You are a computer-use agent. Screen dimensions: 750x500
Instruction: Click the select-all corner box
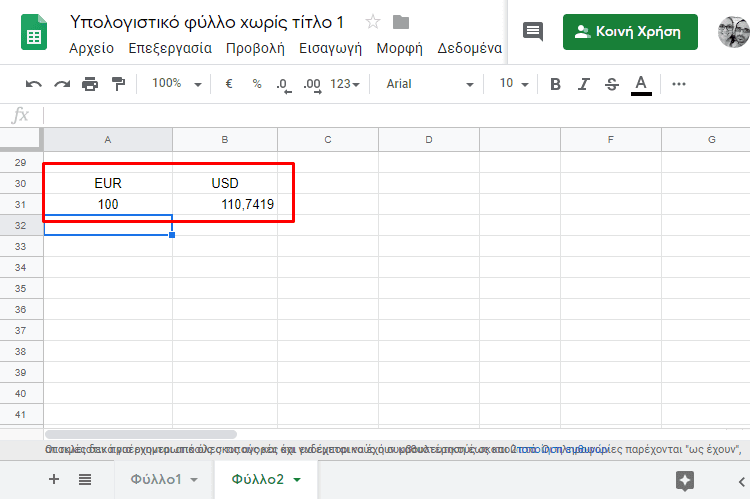(21, 139)
